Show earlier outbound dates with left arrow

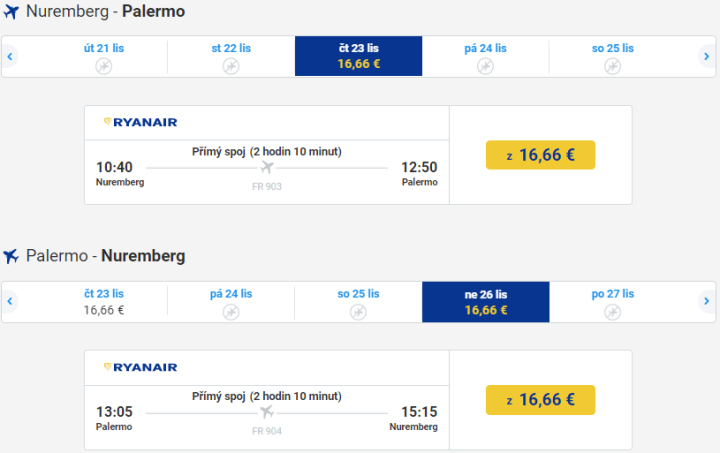[9, 57]
